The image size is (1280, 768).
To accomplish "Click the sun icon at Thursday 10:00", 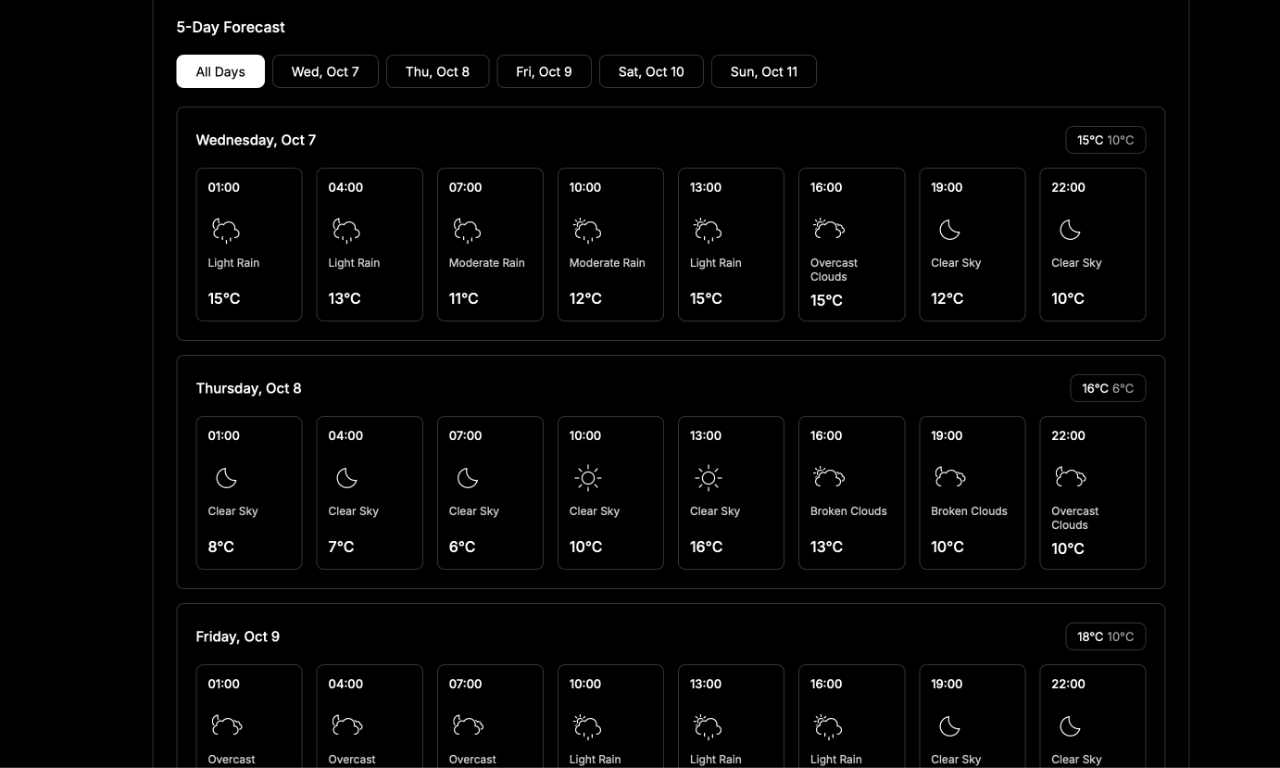I will [x=588, y=478].
